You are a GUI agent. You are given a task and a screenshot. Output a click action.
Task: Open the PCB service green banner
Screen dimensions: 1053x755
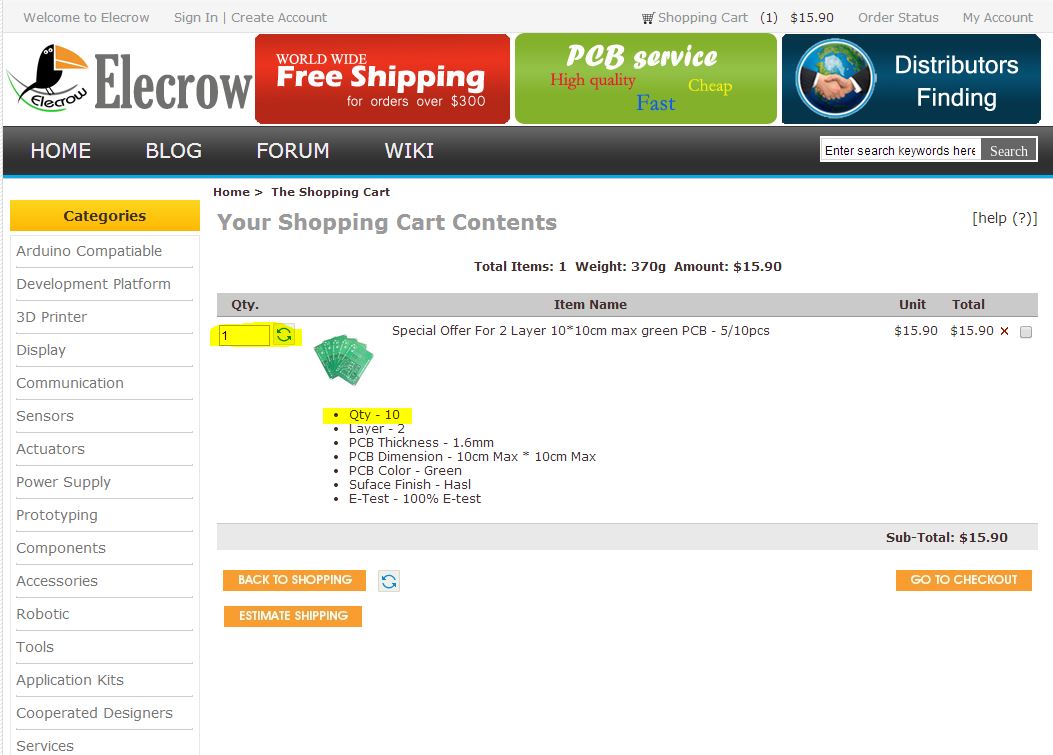pos(645,79)
